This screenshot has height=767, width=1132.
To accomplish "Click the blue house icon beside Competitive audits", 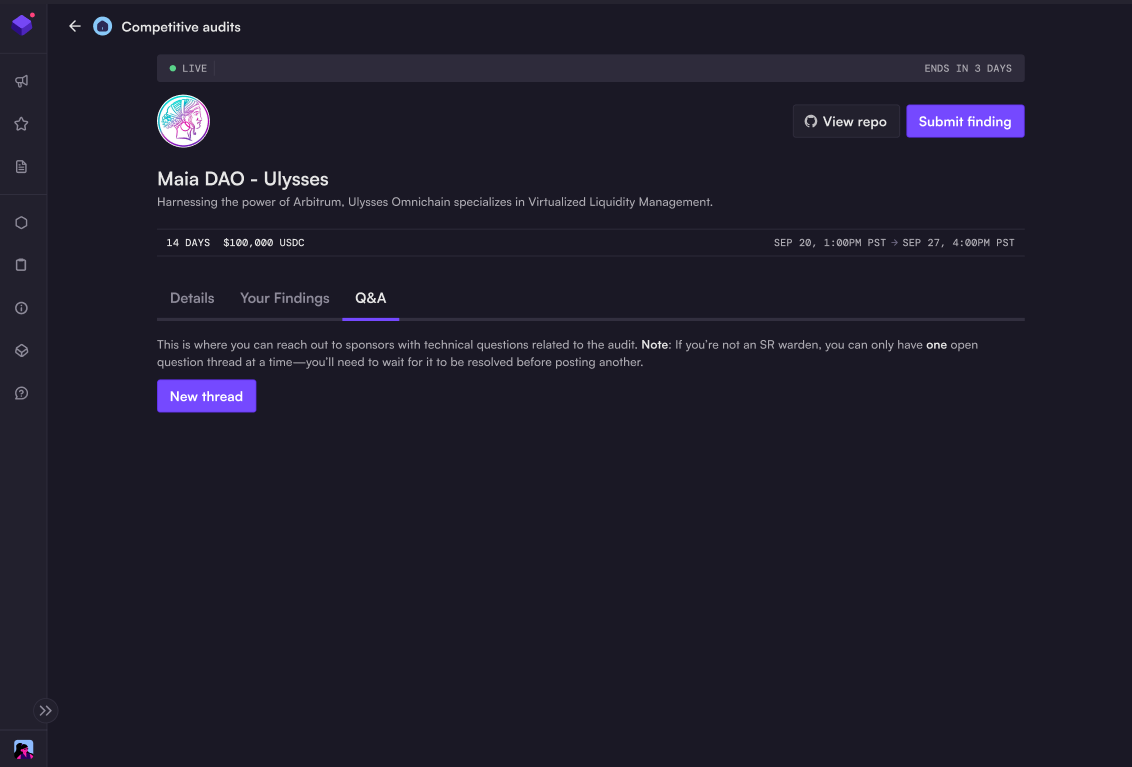I will (x=102, y=27).
